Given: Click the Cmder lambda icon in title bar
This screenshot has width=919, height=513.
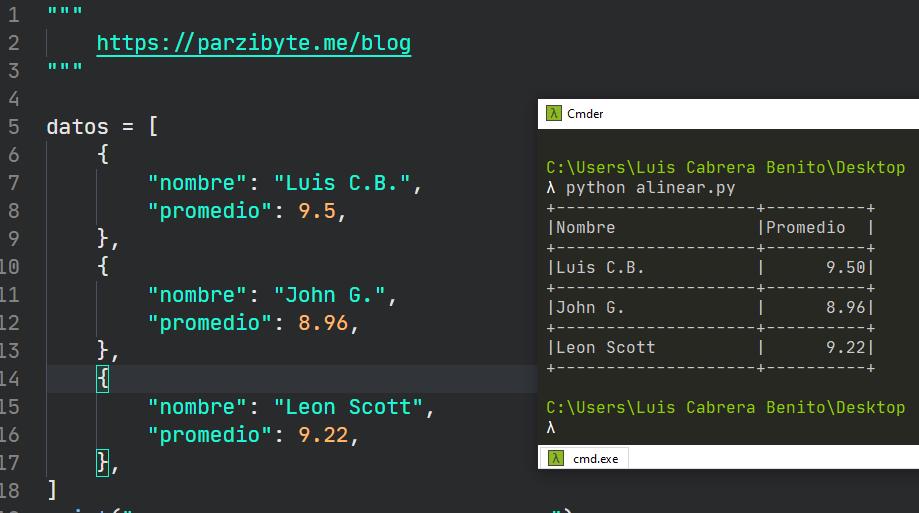Looking at the screenshot, I should pyautogui.click(x=553, y=114).
